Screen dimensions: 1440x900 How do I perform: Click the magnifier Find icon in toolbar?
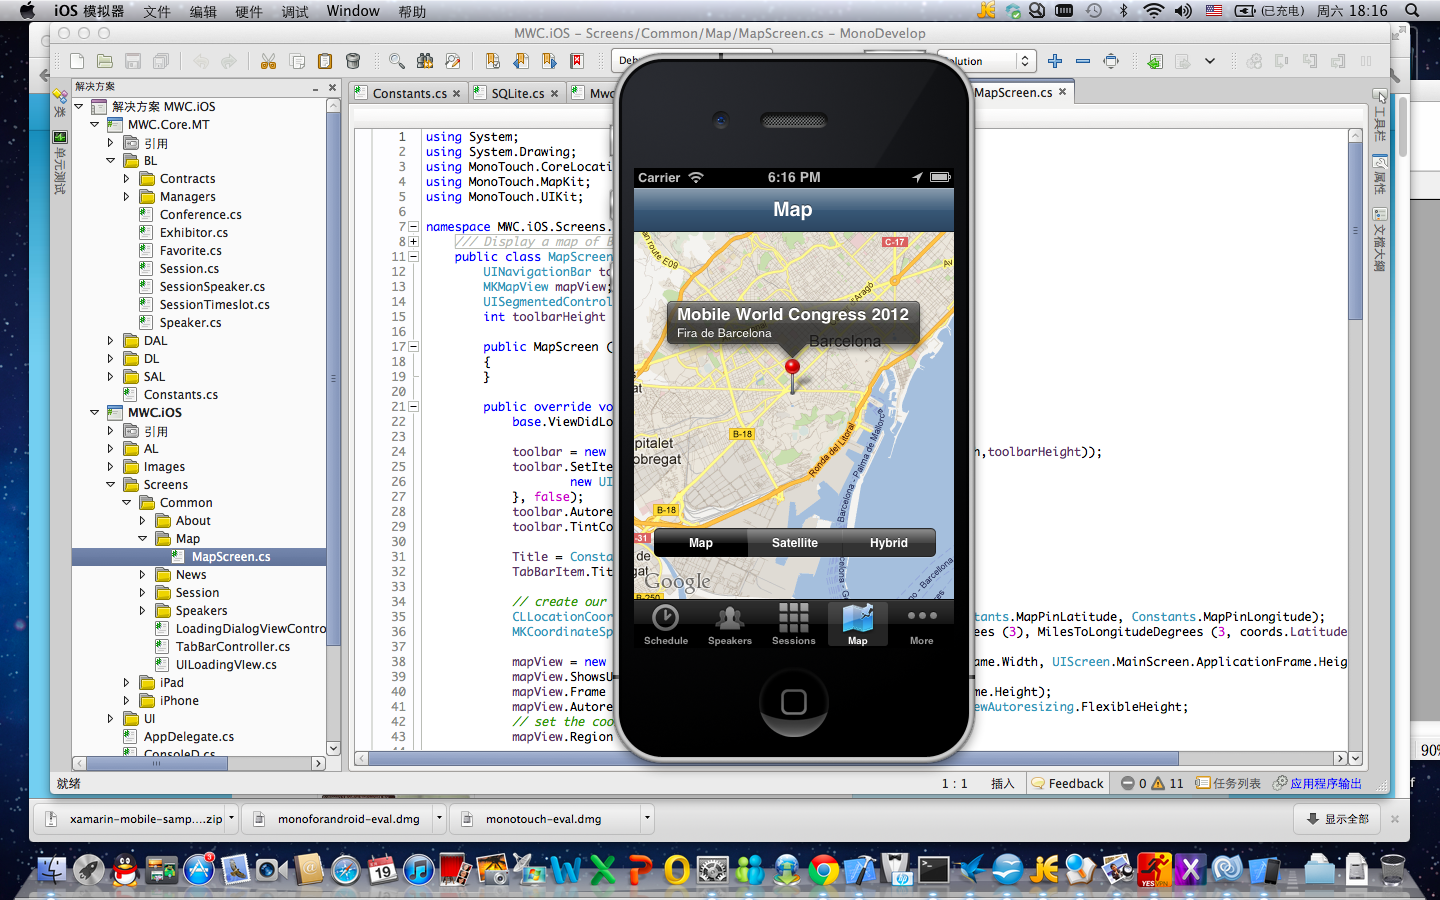397,61
